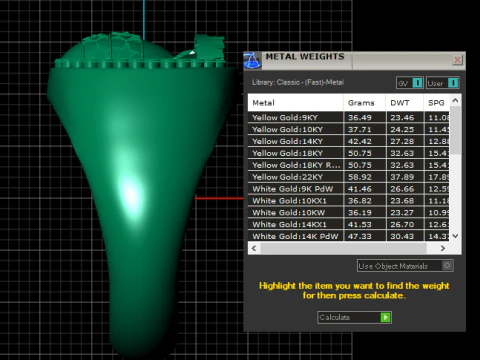Click the 58.92 grams value
The height and width of the screenshot is (360, 480).
(x=360, y=177)
